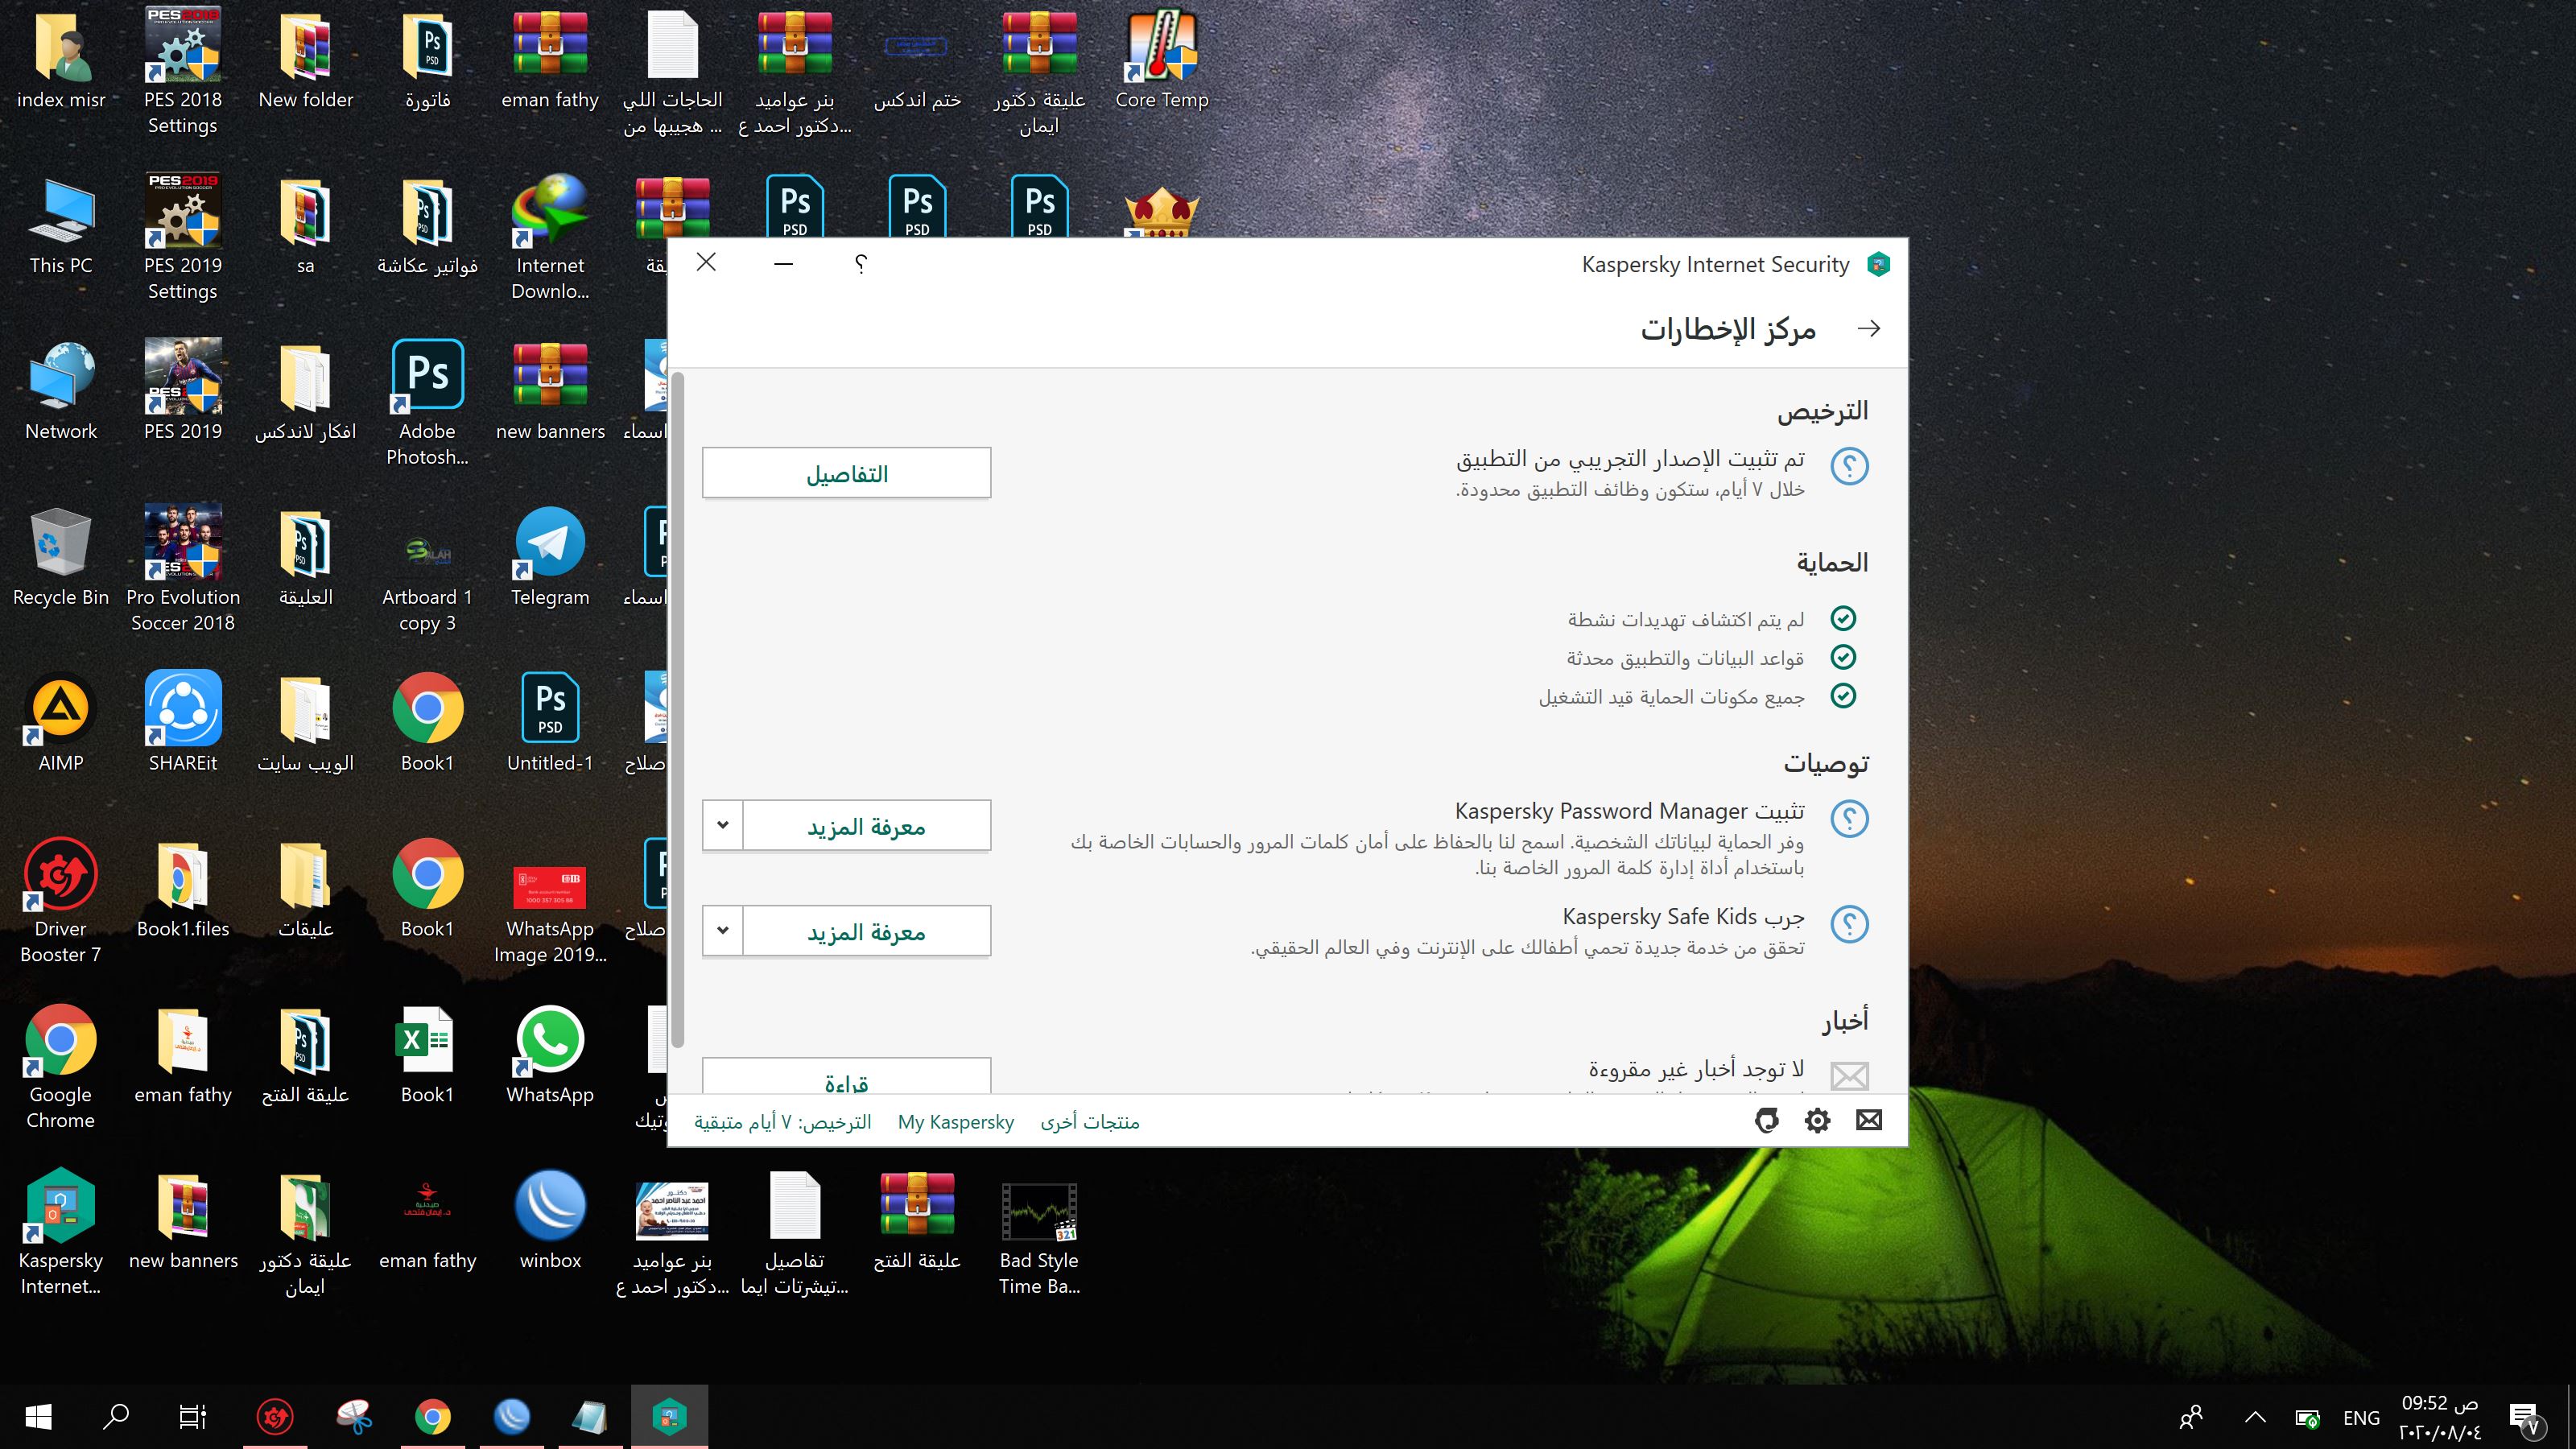
Task: Select the Book1 Excel file icon
Action: click(427, 1054)
